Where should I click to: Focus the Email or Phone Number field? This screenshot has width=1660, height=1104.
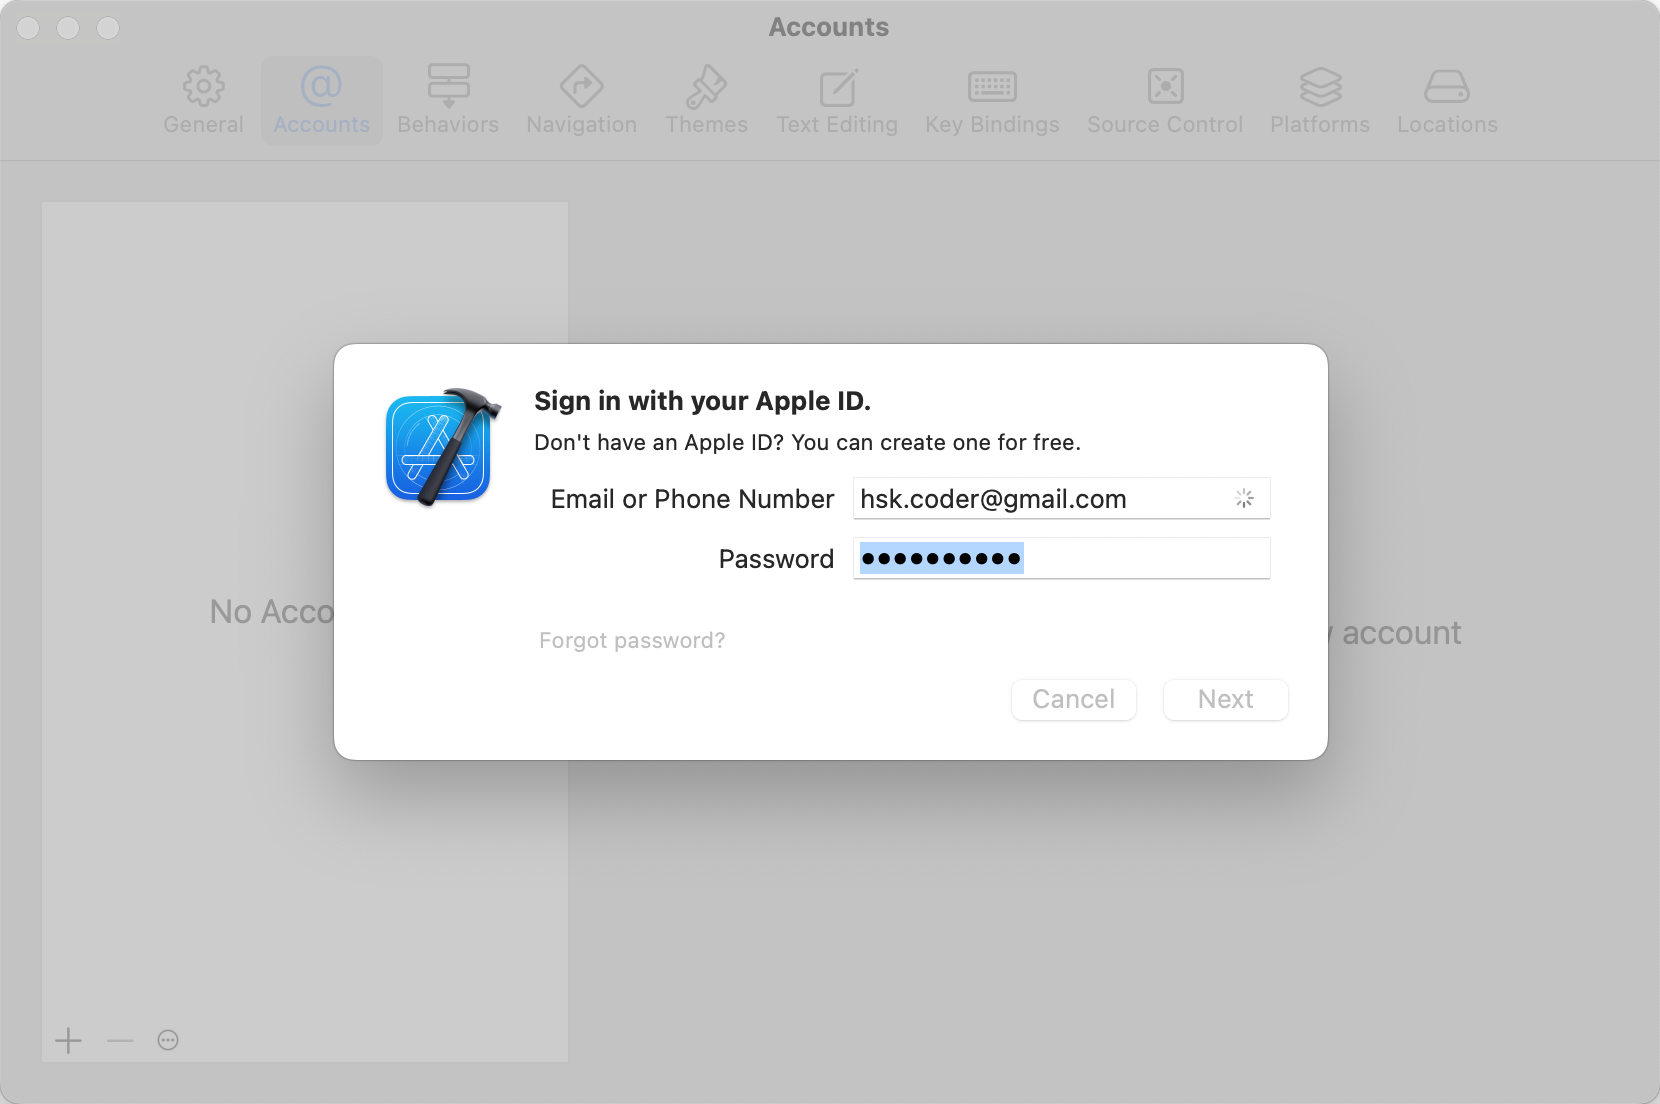click(x=1062, y=498)
